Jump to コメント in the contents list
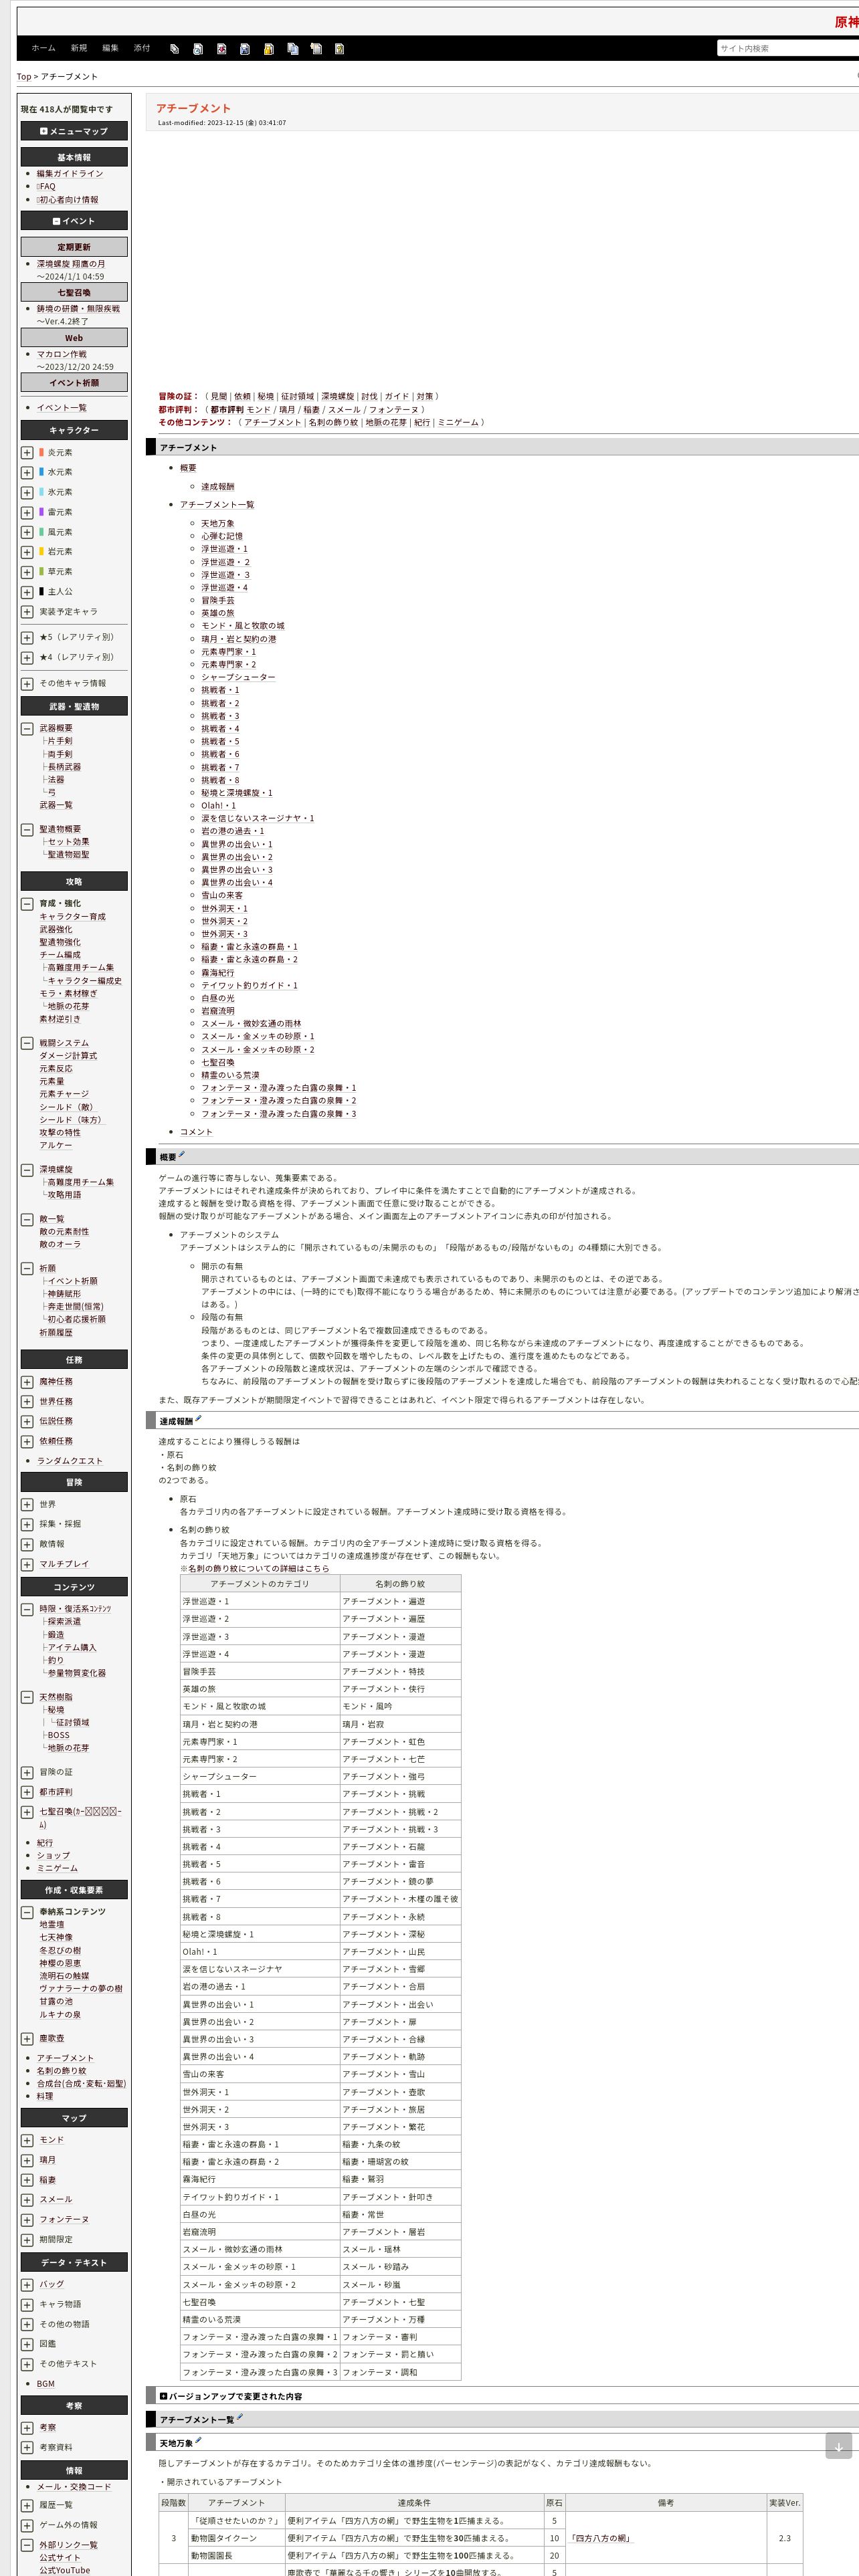 pos(196,1132)
